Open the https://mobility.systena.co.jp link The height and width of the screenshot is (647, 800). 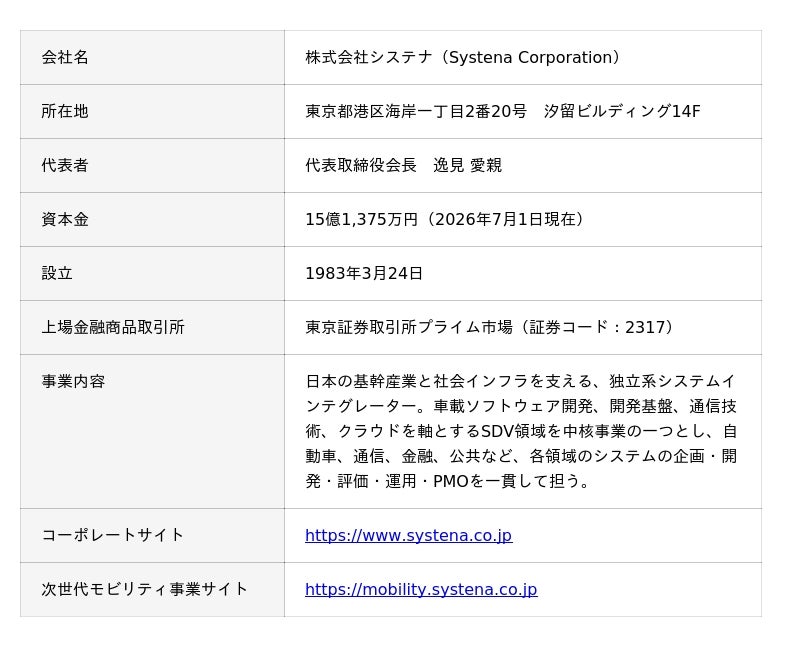click(x=421, y=589)
